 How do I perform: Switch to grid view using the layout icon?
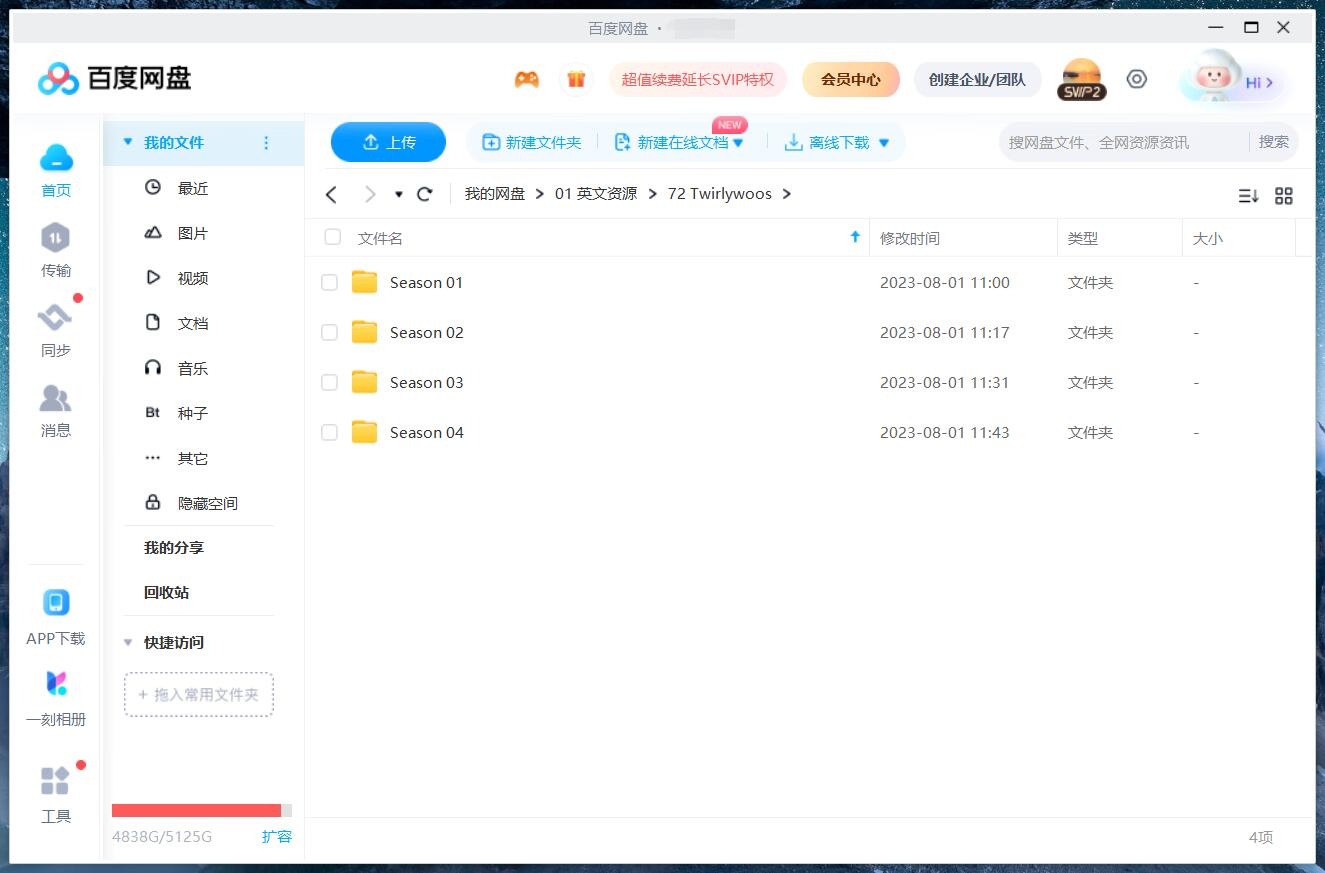click(1284, 196)
